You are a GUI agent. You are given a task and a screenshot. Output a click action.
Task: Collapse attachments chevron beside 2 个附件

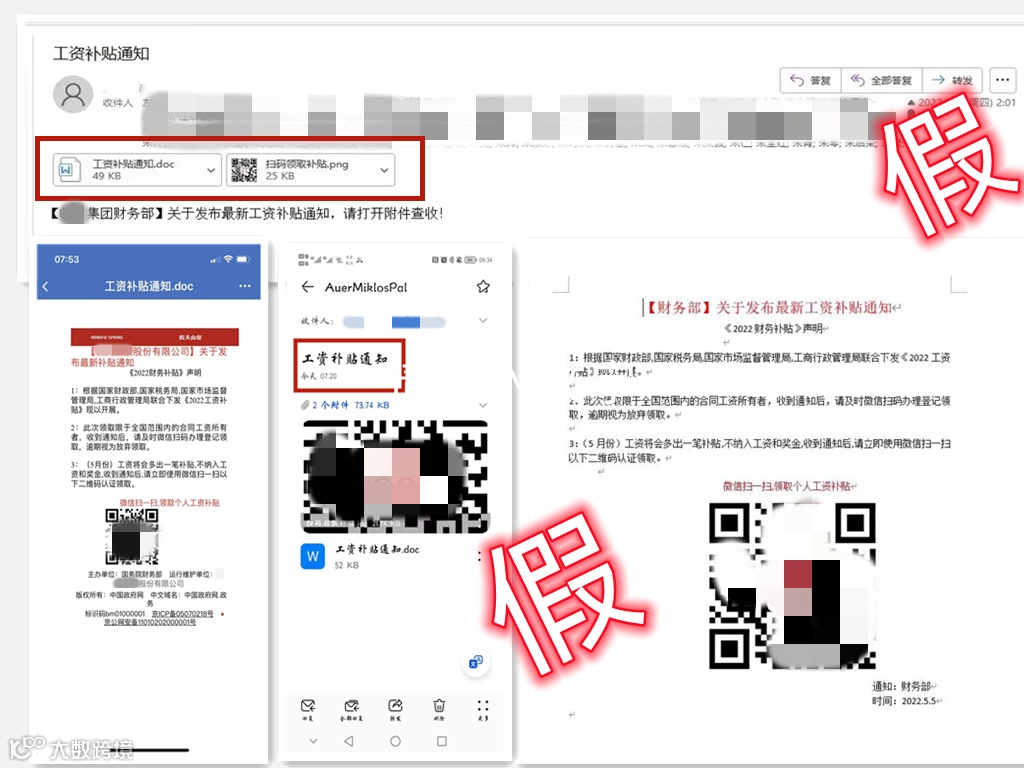[x=483, y=405]
